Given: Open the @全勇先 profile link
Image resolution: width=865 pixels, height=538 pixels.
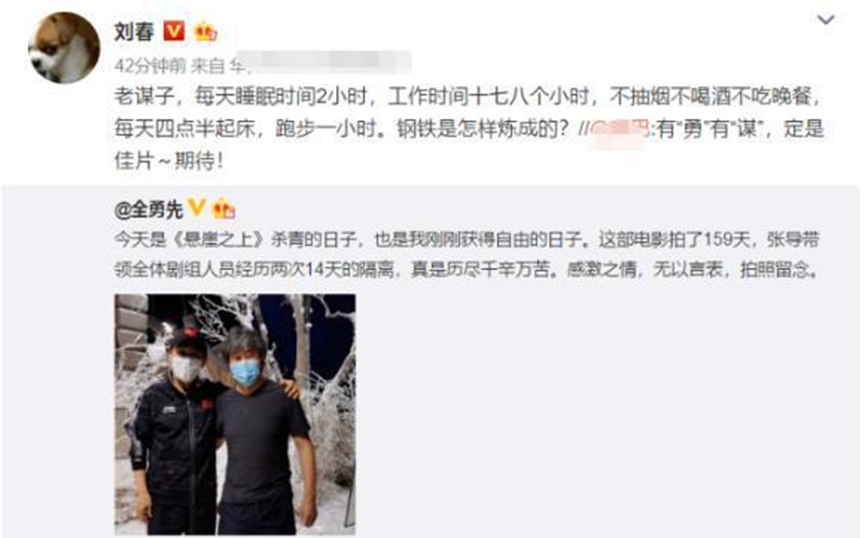Looking at the screenshot, I should (x=148, y=210).
